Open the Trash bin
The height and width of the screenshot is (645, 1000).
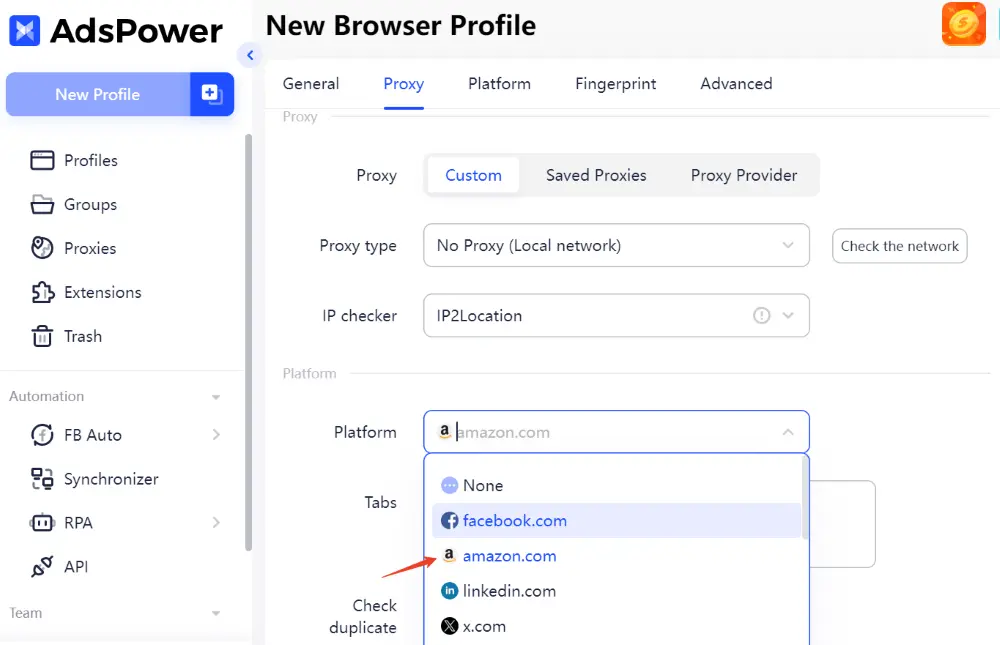click(x=66, y=336)
